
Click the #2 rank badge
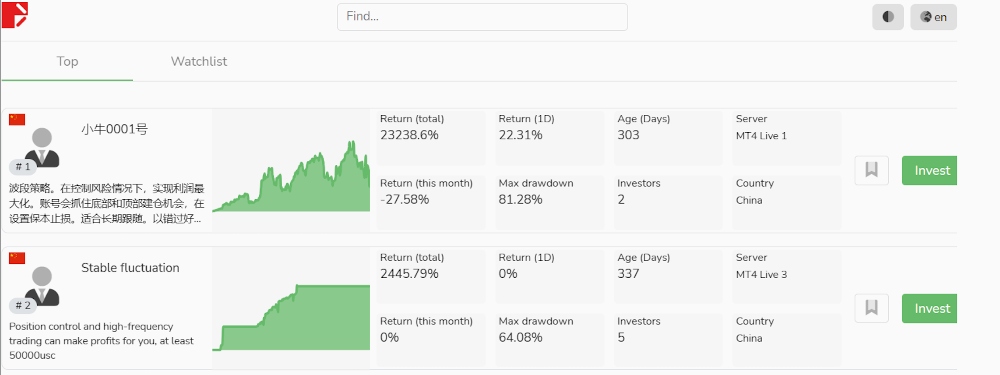[x=23, y=305]
